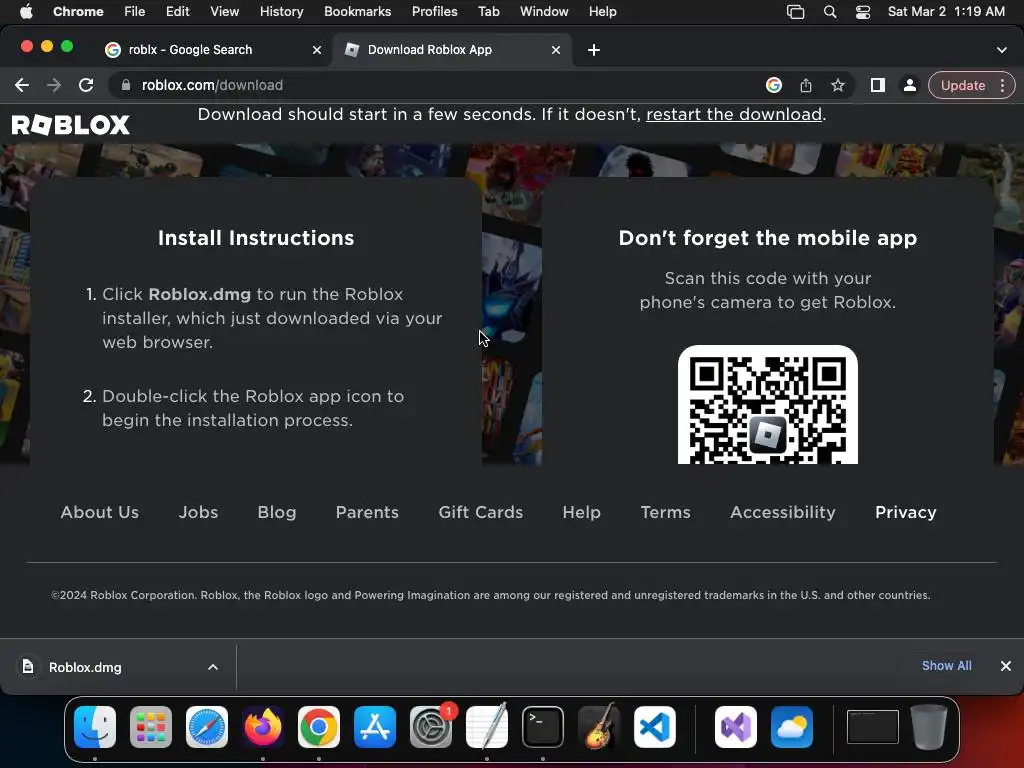Open the Chrome application menu

(78, 12)
